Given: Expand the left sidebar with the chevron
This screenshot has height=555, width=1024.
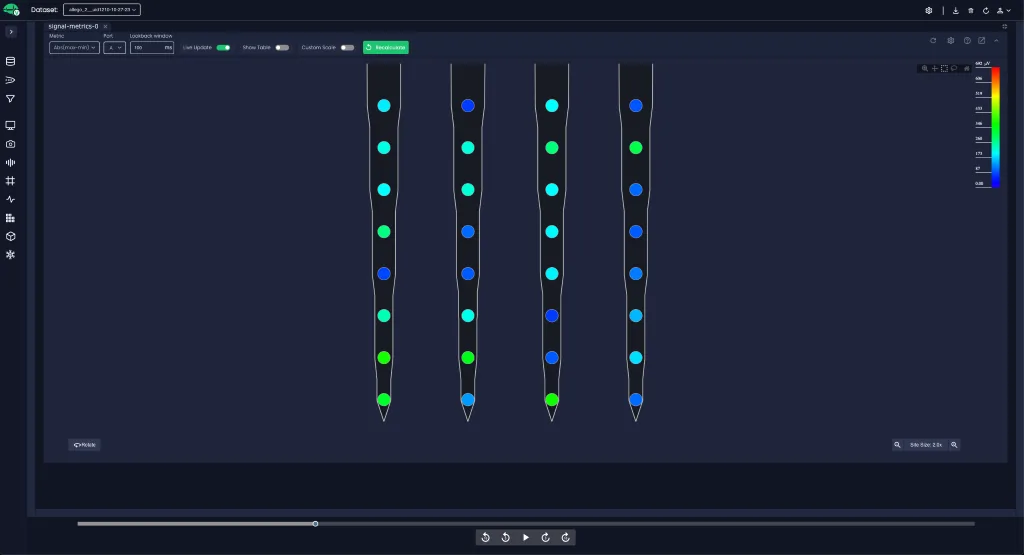Looking at the screenshot, I should pyautogui.click(x=11, y=31).
